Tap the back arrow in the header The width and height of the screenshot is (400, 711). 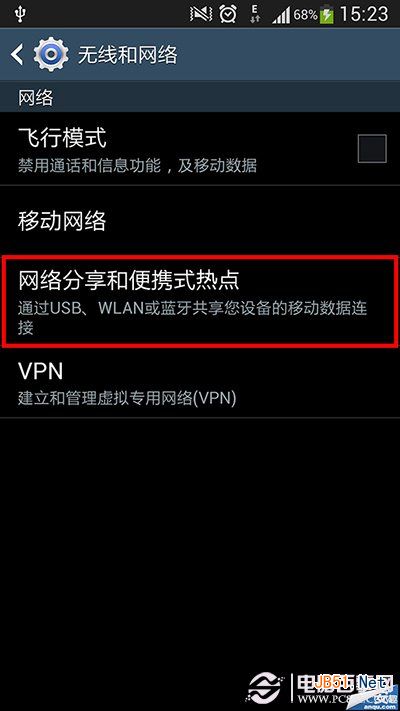click(x=17, y=55)
